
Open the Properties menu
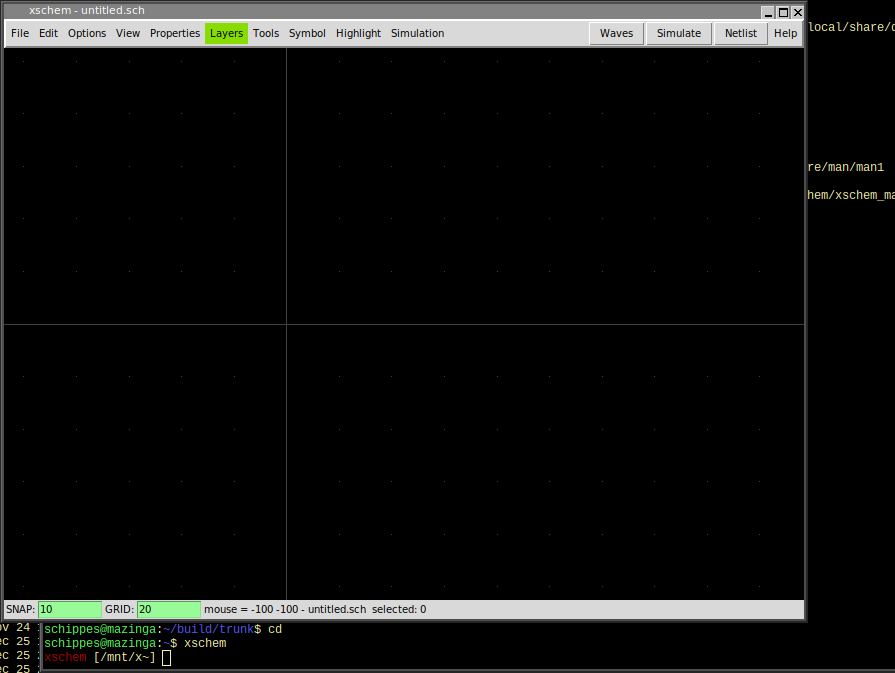coord(175,33)
